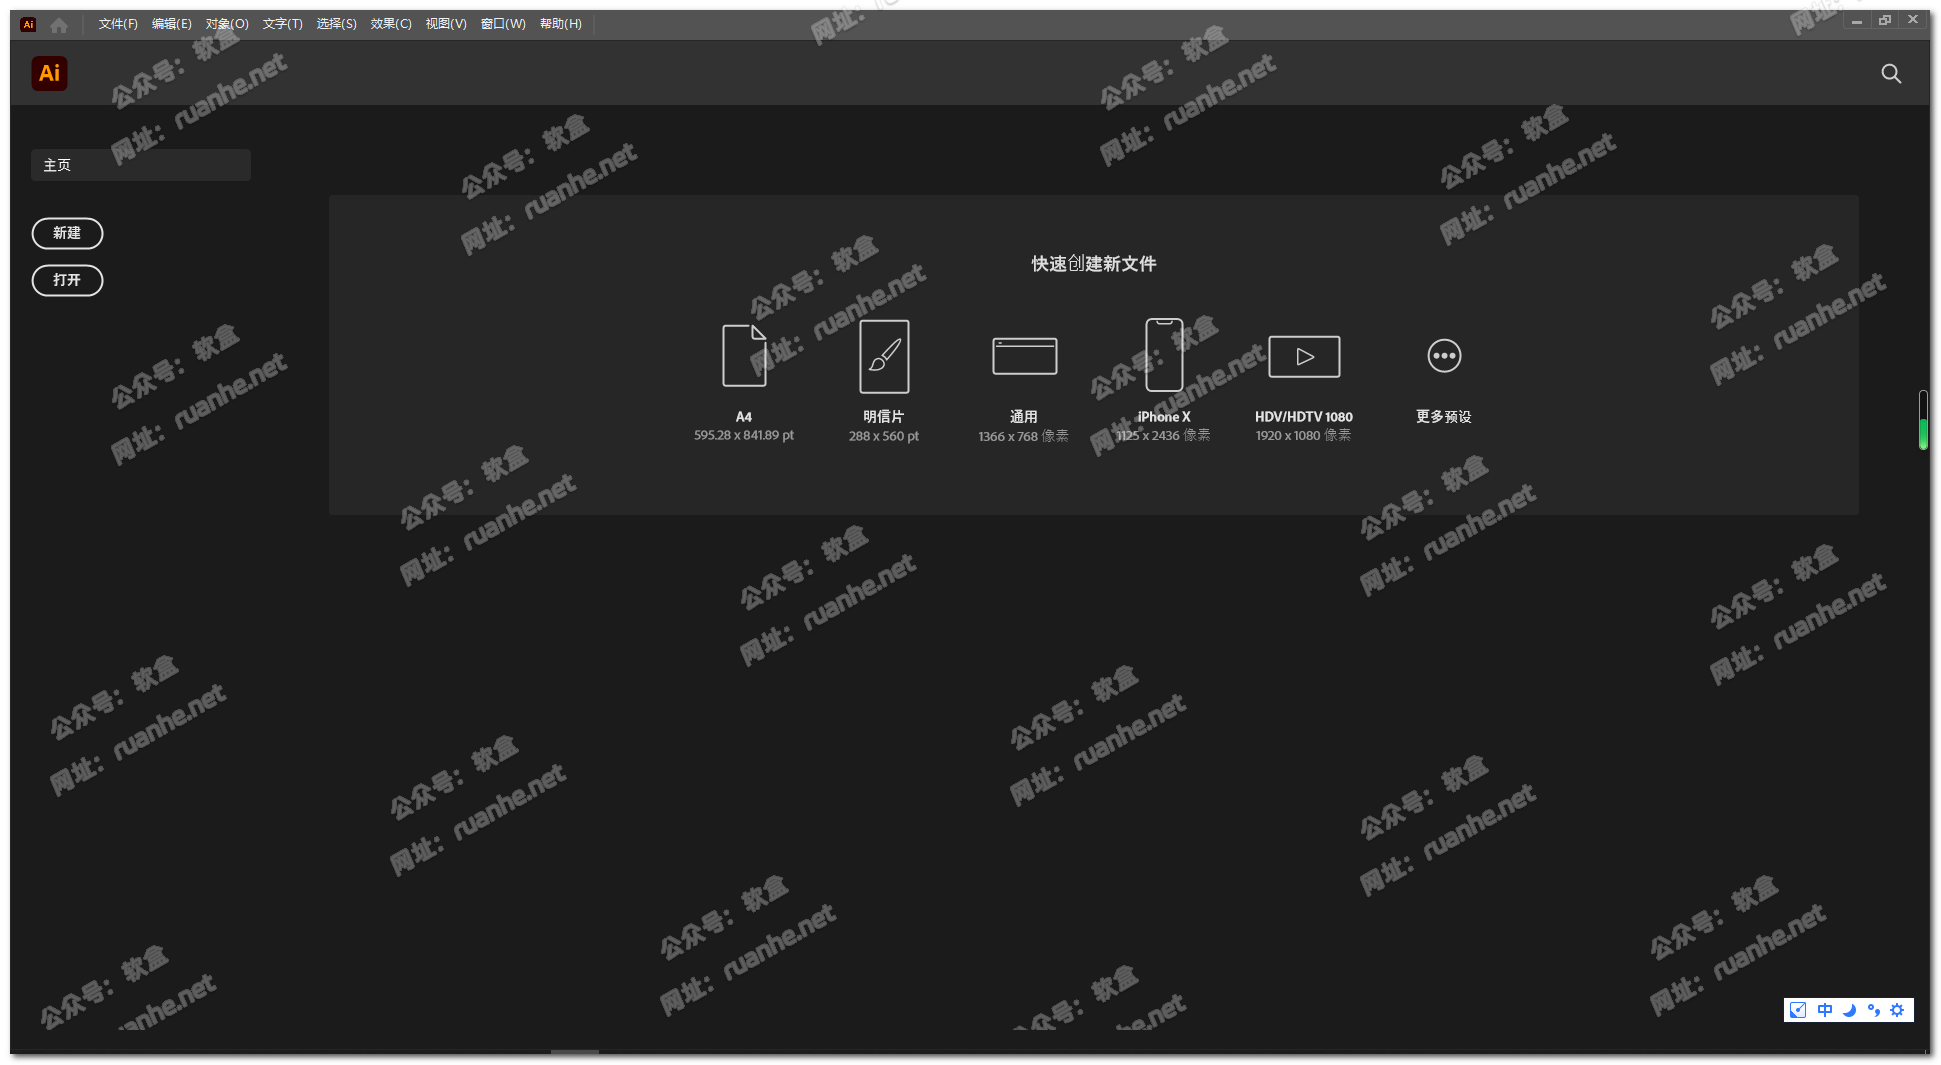Click the large Ai logo

[x=49, y=74]
